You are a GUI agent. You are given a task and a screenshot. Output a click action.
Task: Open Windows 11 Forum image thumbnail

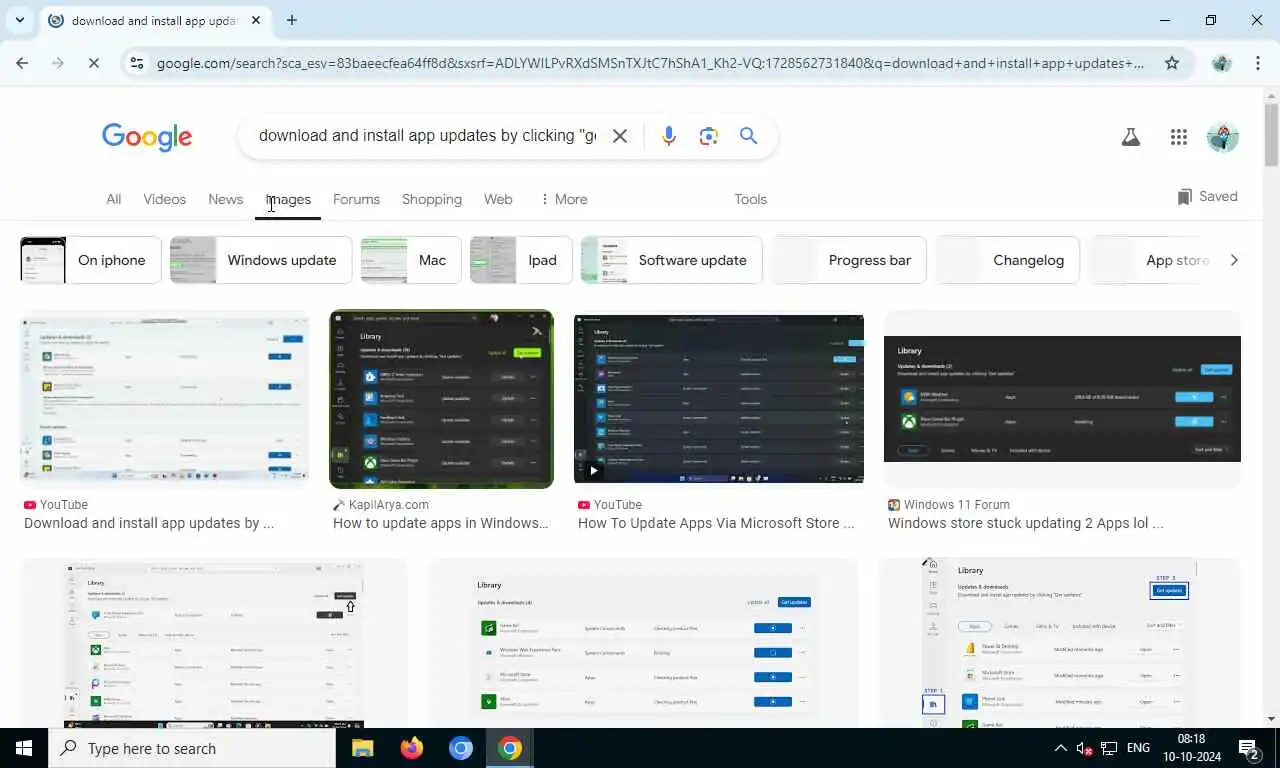1062,398
